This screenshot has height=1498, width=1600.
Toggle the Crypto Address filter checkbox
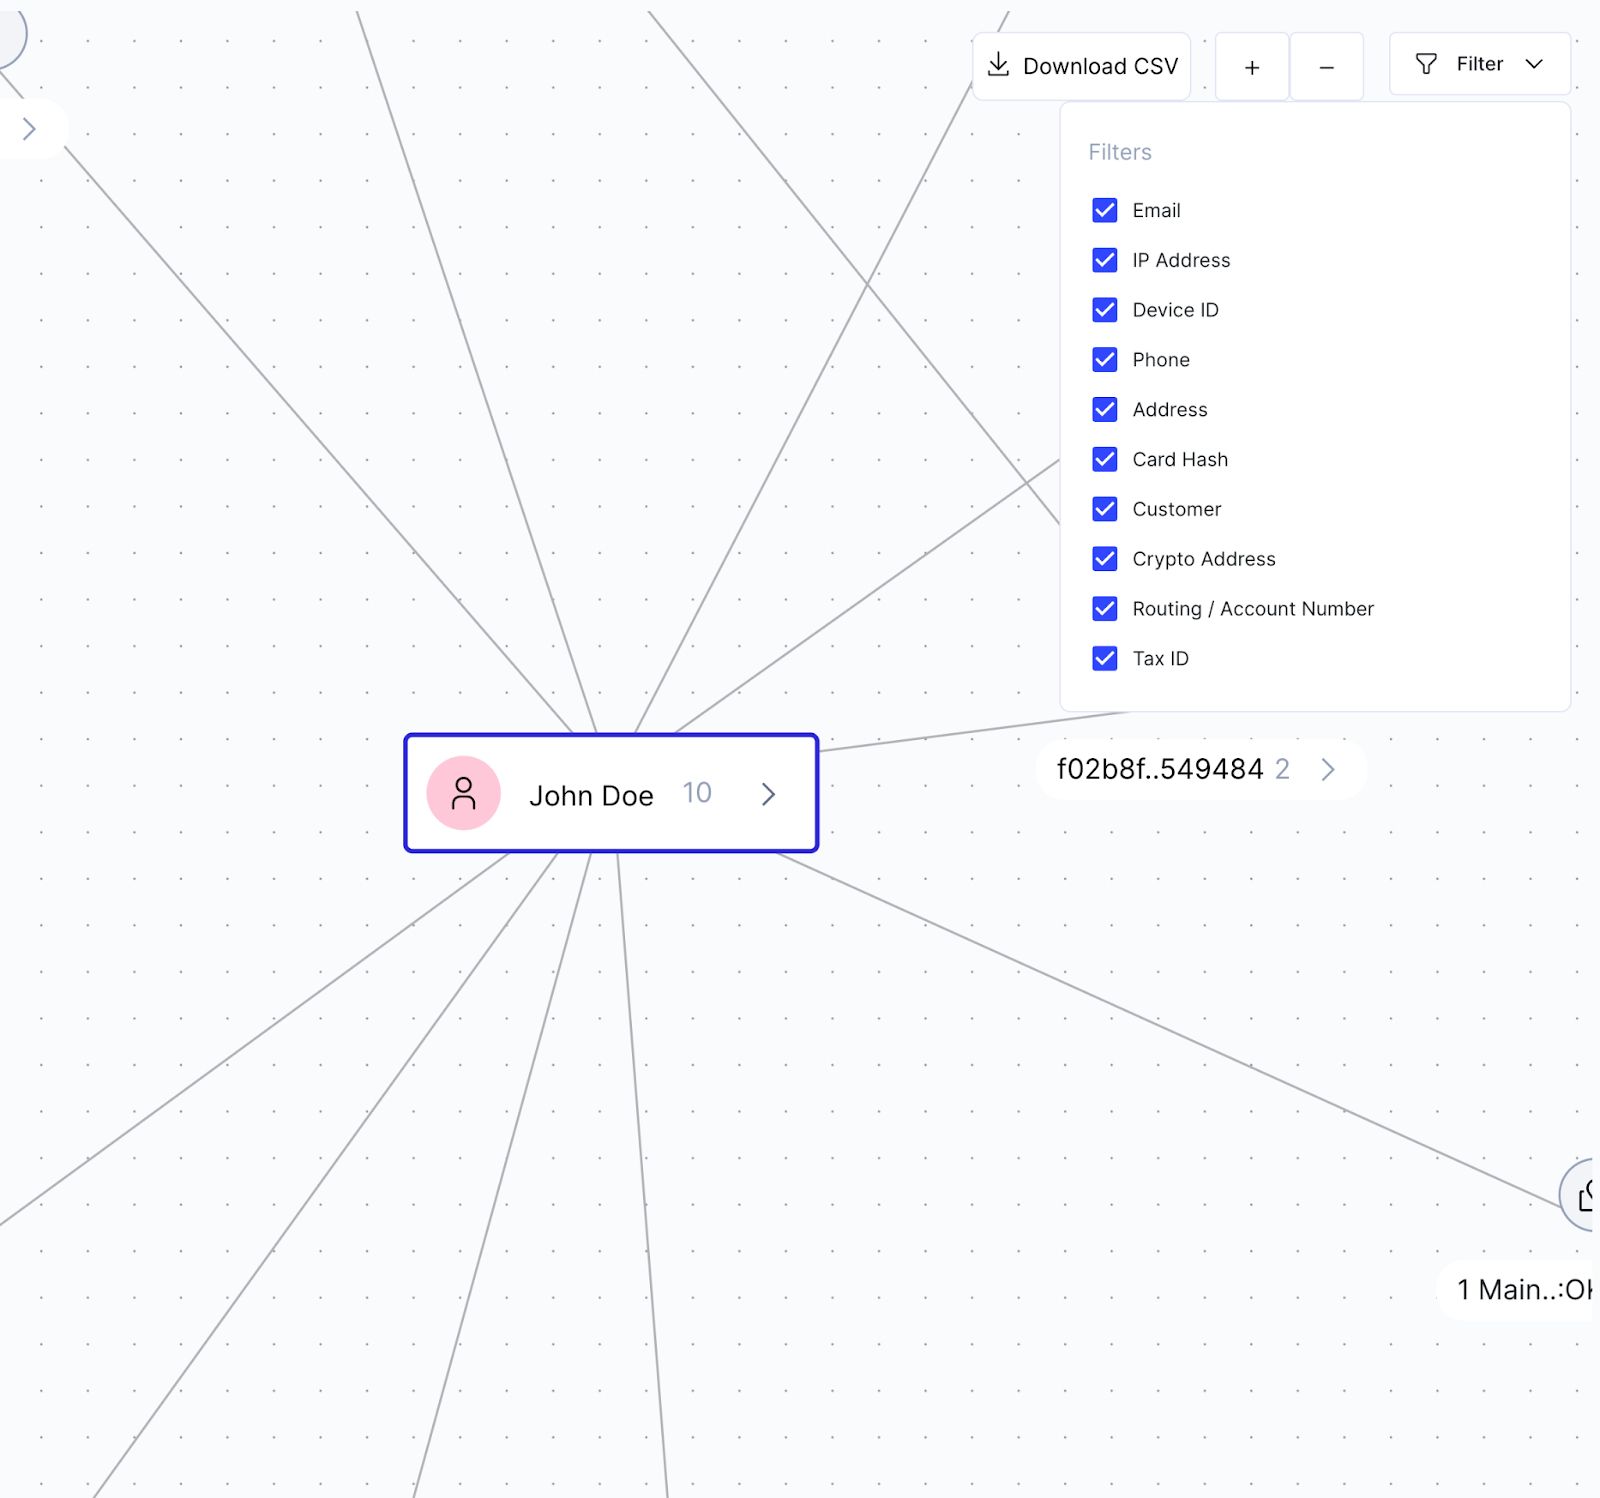tap(1105, 558)
